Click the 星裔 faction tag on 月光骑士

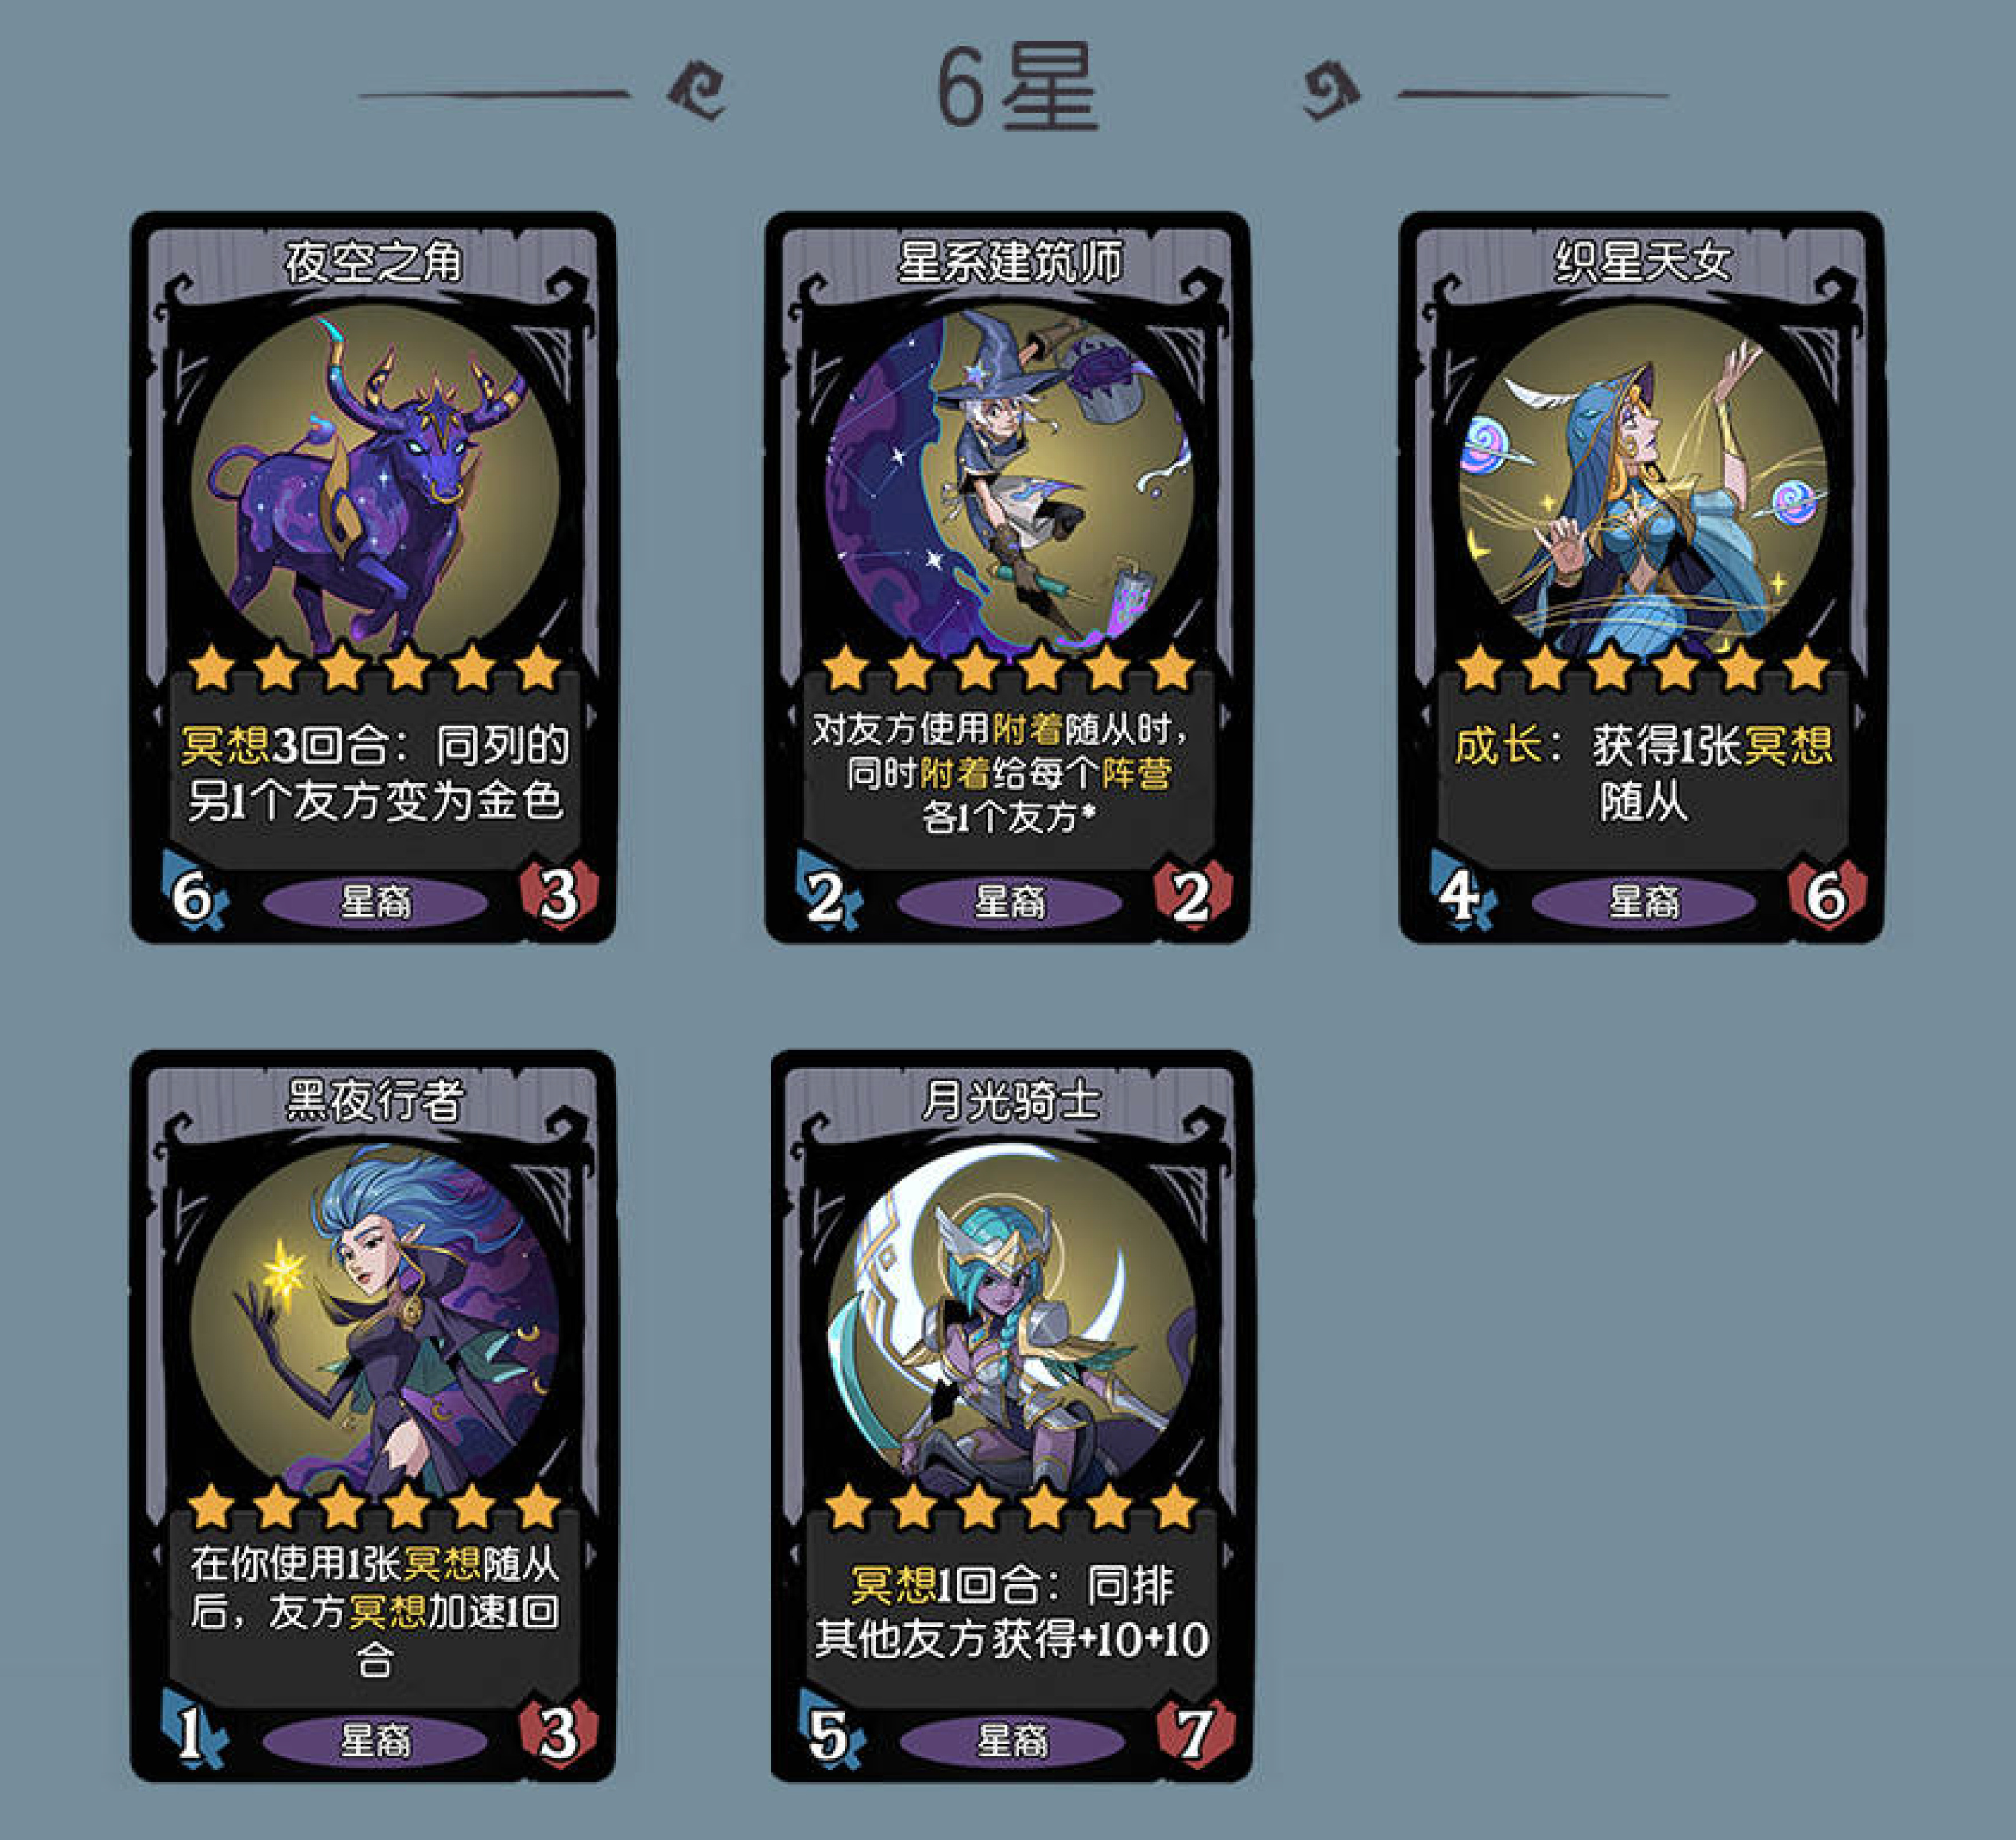click(1012, 1741)
